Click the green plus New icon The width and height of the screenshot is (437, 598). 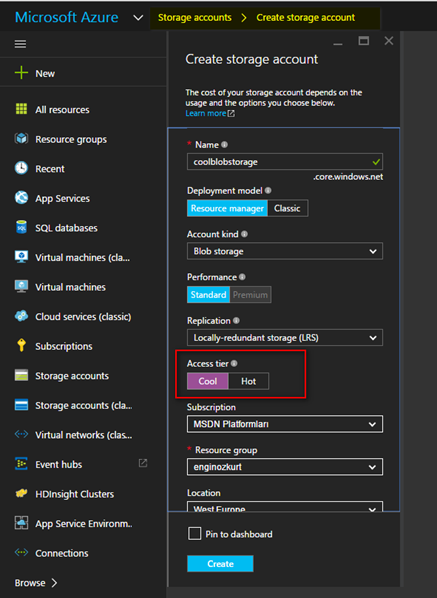point(21,72)
